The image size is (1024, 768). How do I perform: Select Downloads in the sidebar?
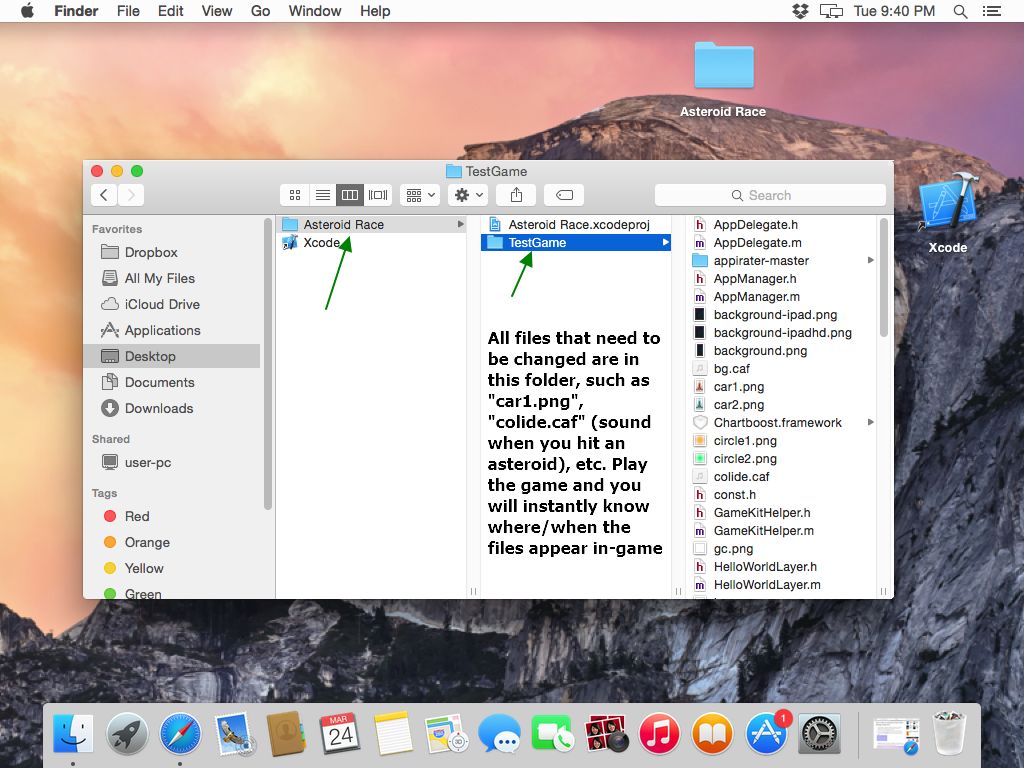pyautogui.click(x=159, y=408)
